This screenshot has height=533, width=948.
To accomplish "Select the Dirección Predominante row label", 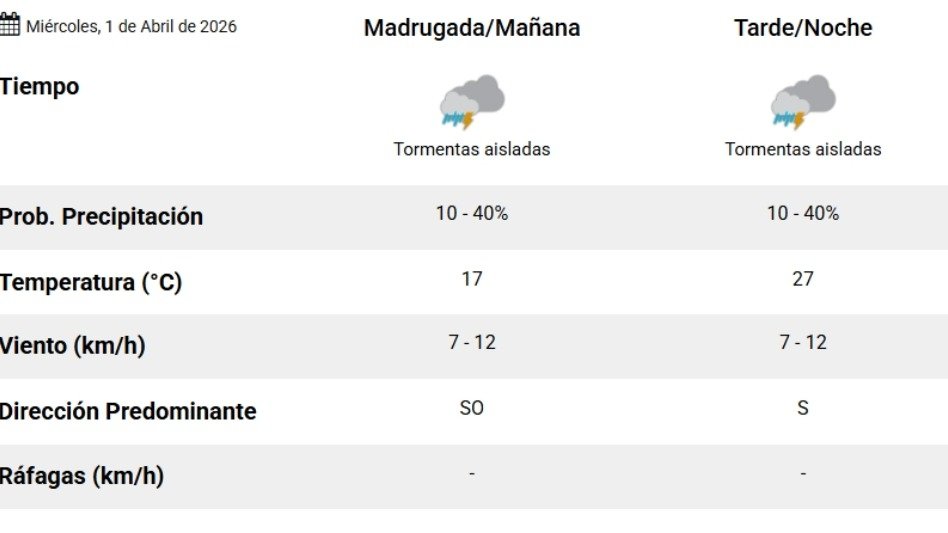I will [128, 411].
